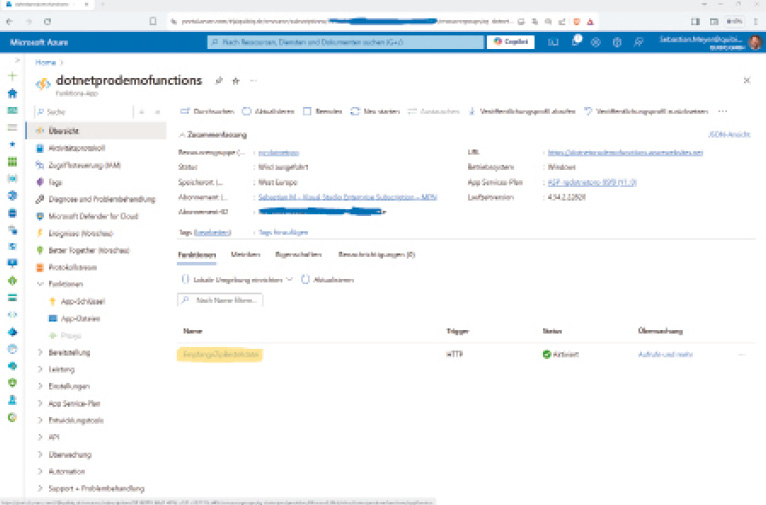Open Ereignisse (Vorschau)
The image size is (766, 505).
click(81, 233)
